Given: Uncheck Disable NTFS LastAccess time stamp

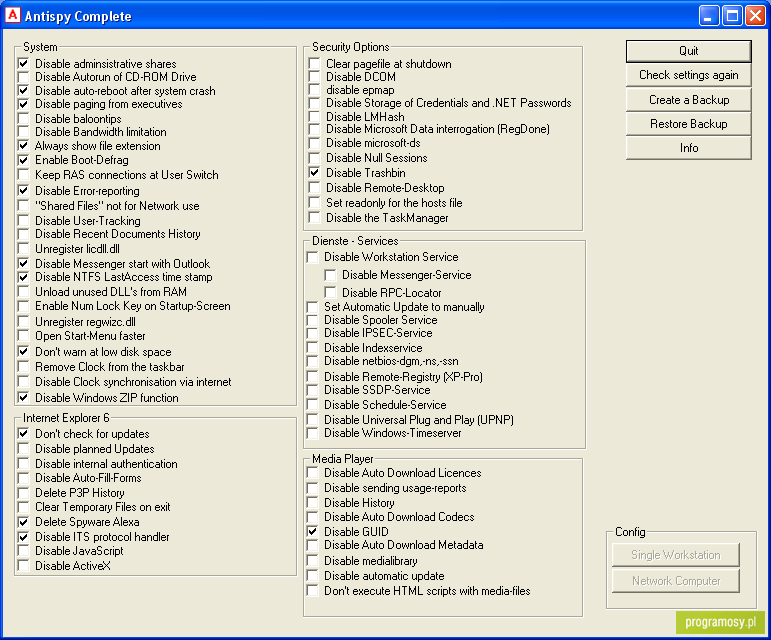Looking at the screenshot, I should click(x=23, y=277).
